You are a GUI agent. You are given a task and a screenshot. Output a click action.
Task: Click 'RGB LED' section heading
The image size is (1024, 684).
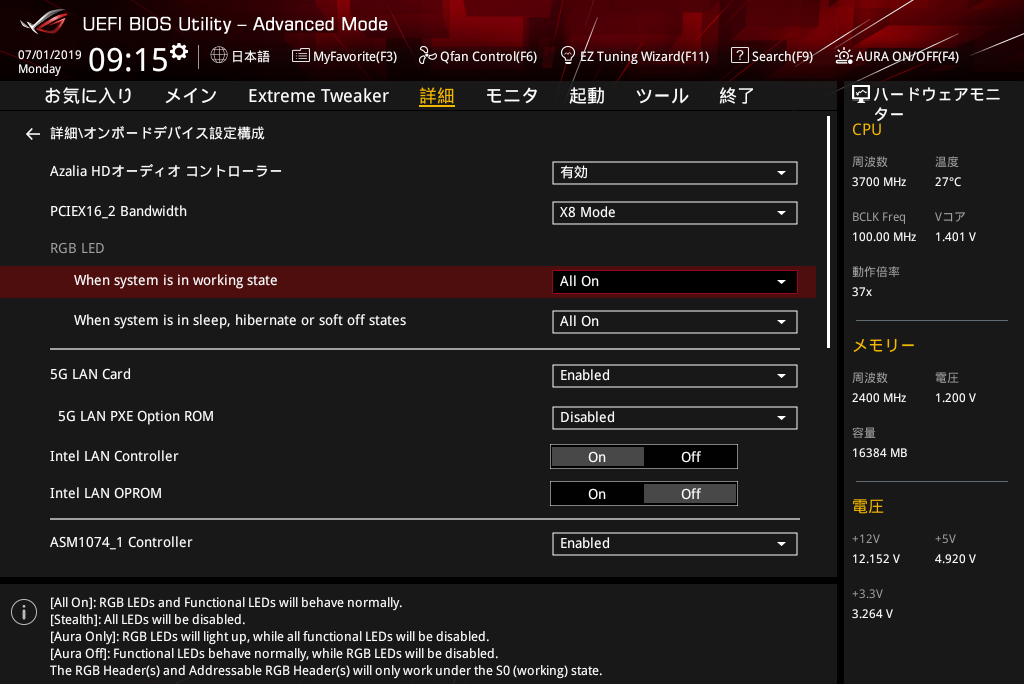pos(77,248)
